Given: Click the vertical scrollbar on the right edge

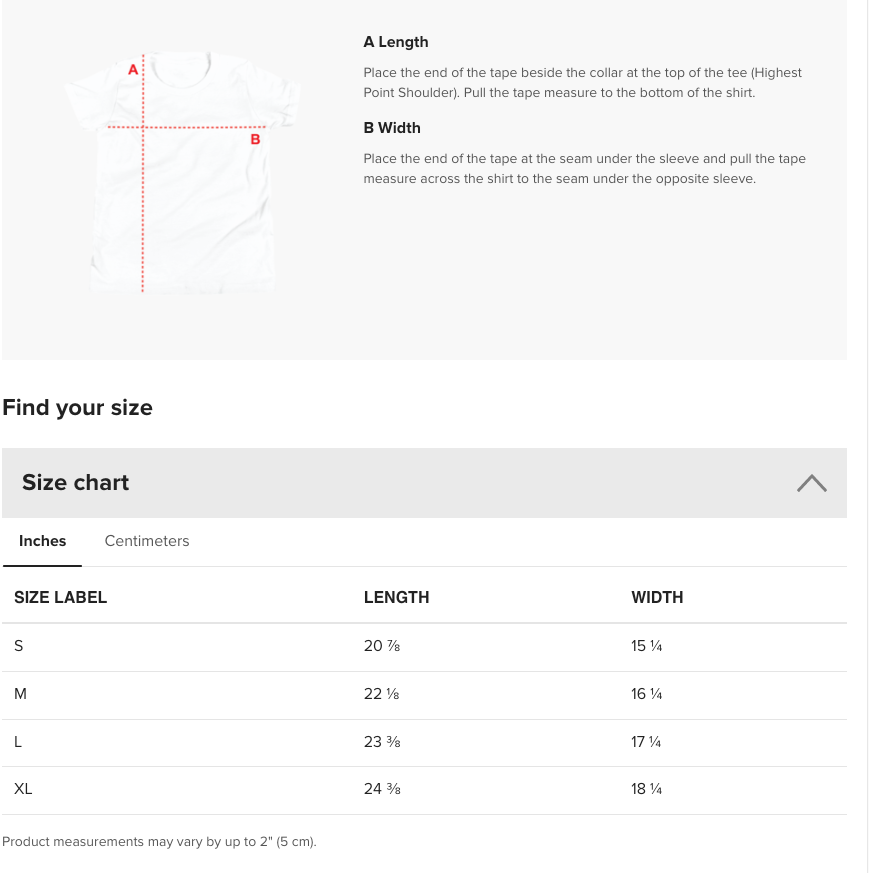Looking at the screenshot, I should point(867,436).
